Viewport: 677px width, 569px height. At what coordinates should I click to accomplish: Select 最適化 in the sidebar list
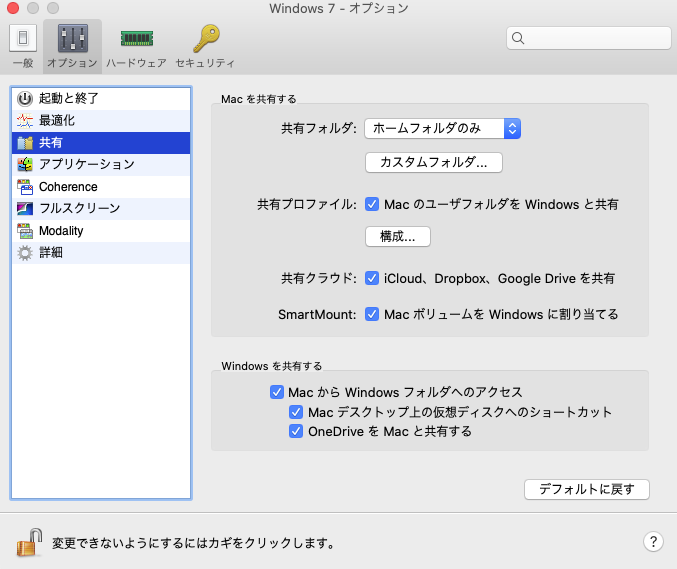click(x=101, y=120)
